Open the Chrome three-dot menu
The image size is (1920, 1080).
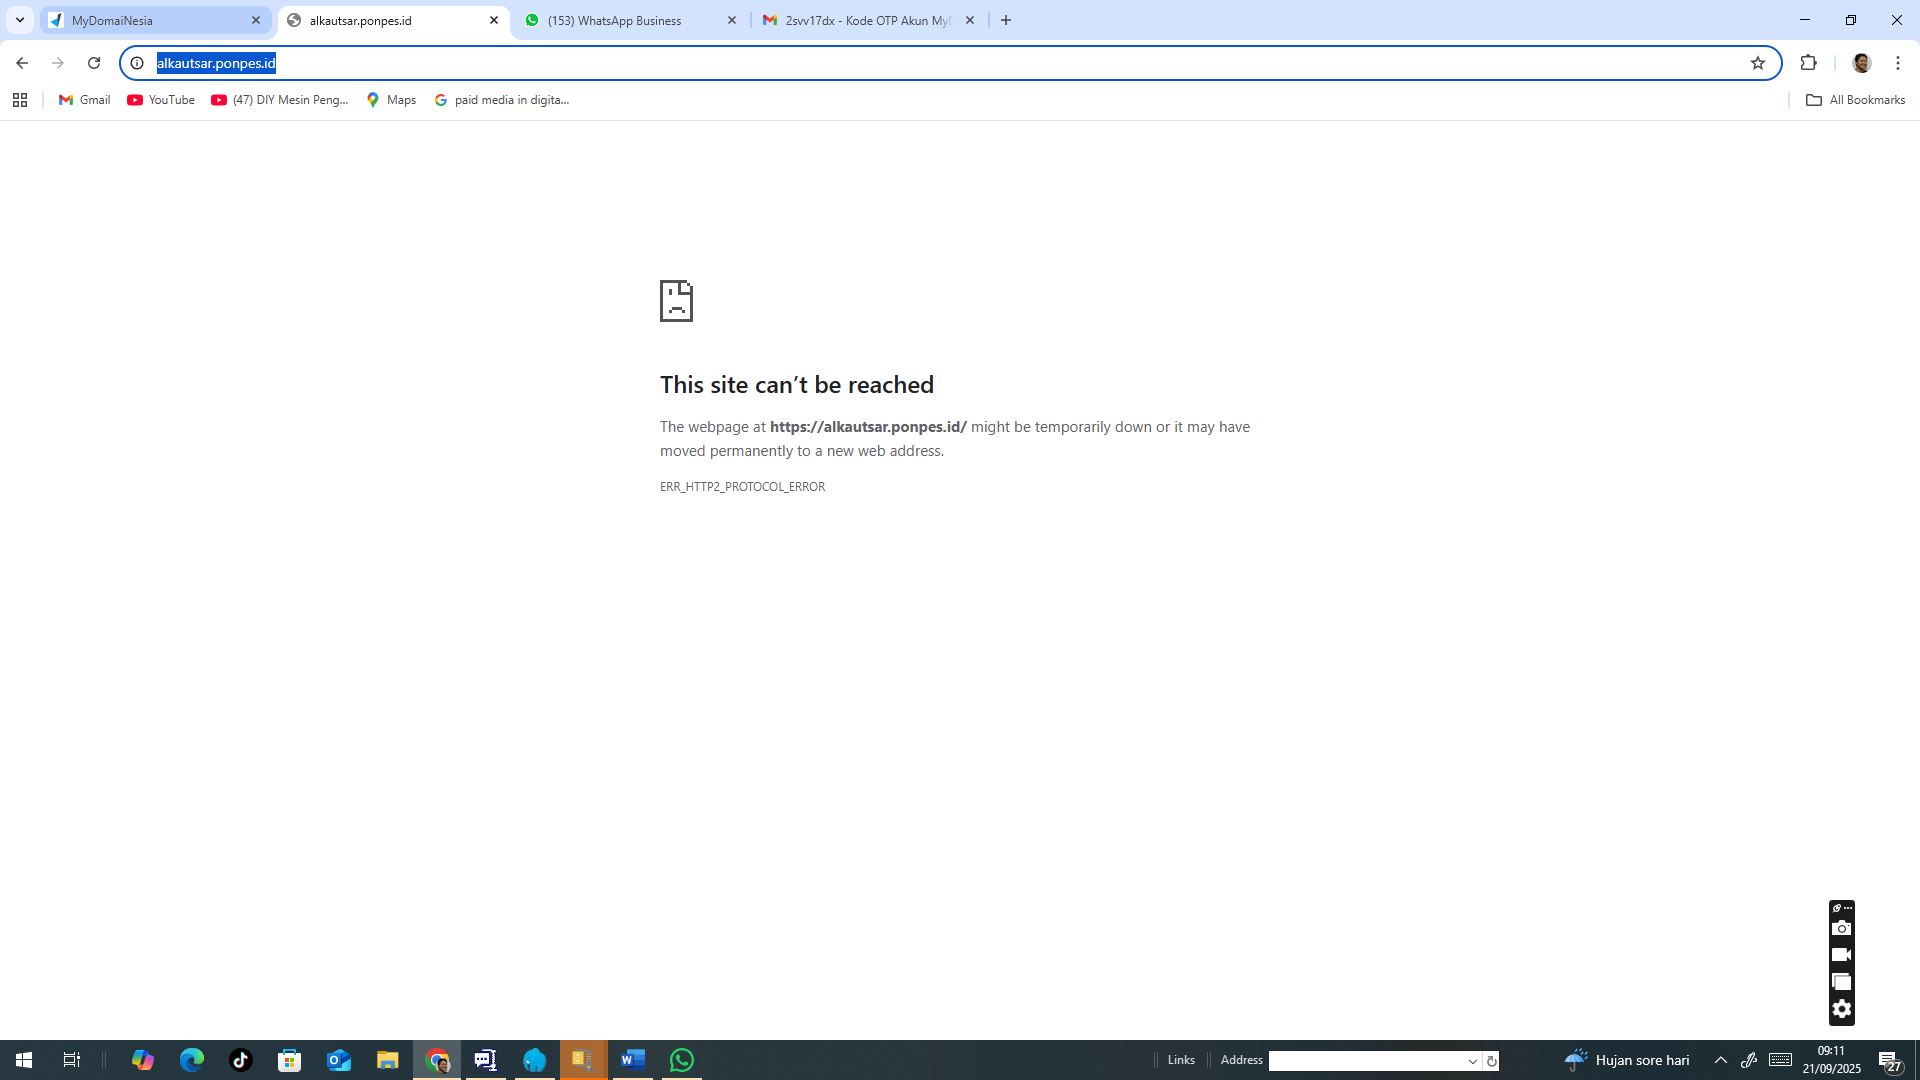(1898, 63)
